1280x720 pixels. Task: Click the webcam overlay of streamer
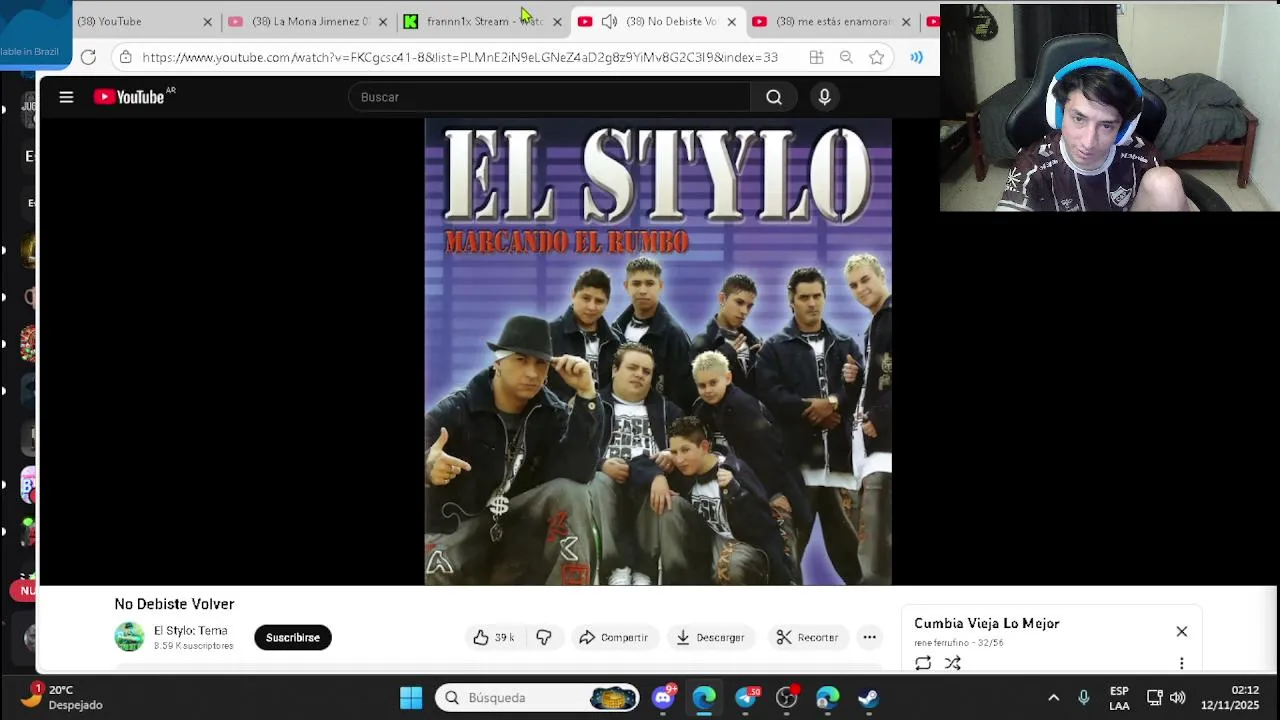point(1109,107)
